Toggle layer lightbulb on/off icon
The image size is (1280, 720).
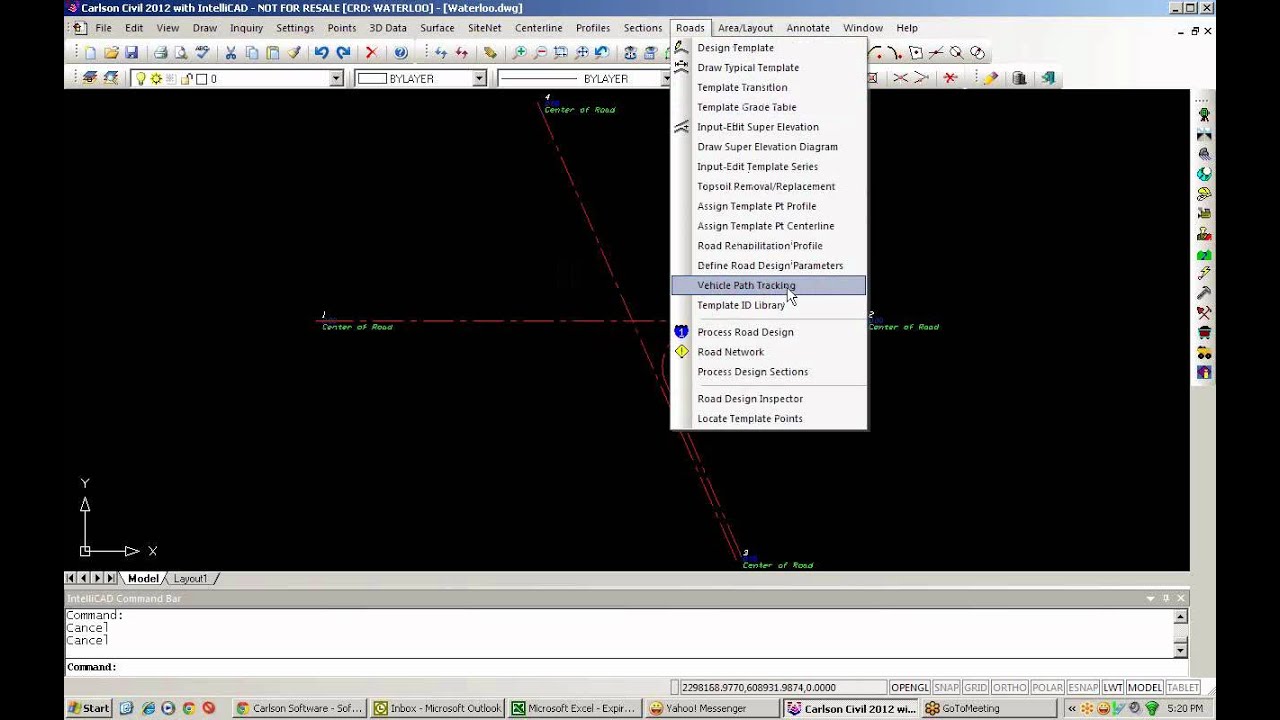click(141, 79)
